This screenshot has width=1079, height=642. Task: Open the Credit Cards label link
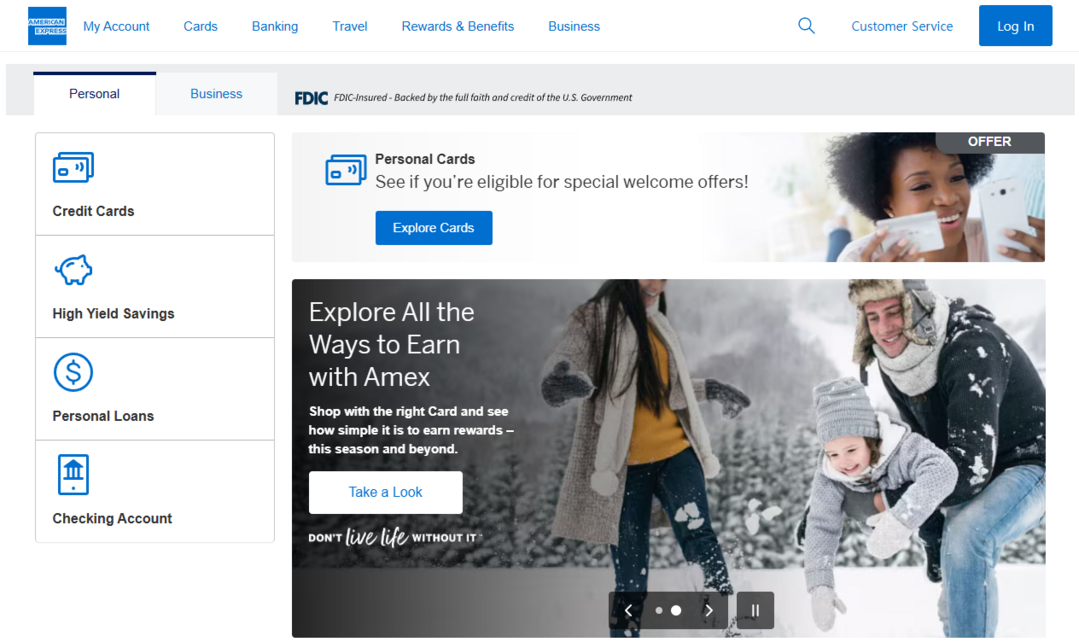pos(93,211)
